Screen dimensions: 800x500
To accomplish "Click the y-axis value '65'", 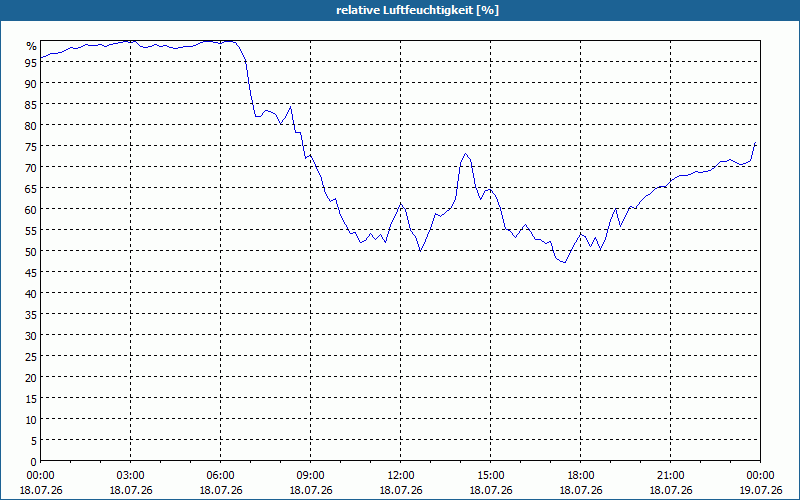I will click(31, 188).
